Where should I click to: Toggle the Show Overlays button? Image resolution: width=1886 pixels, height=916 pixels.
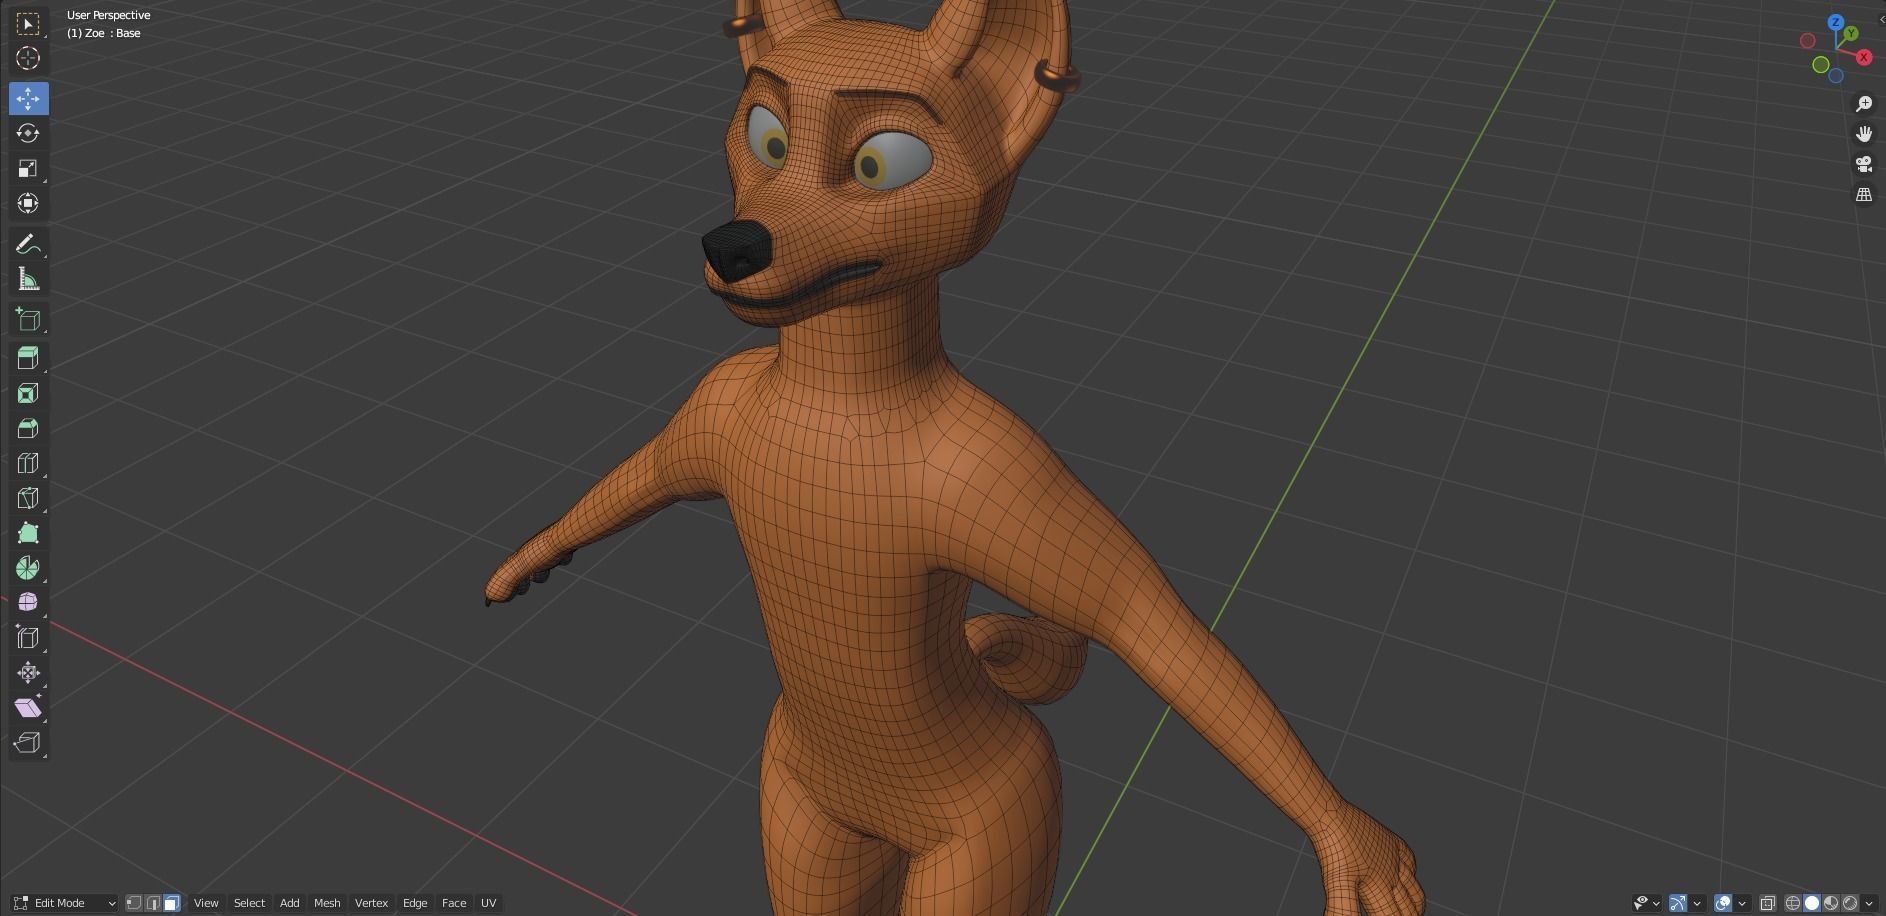pyautogui.click(x=1723, y=903)
